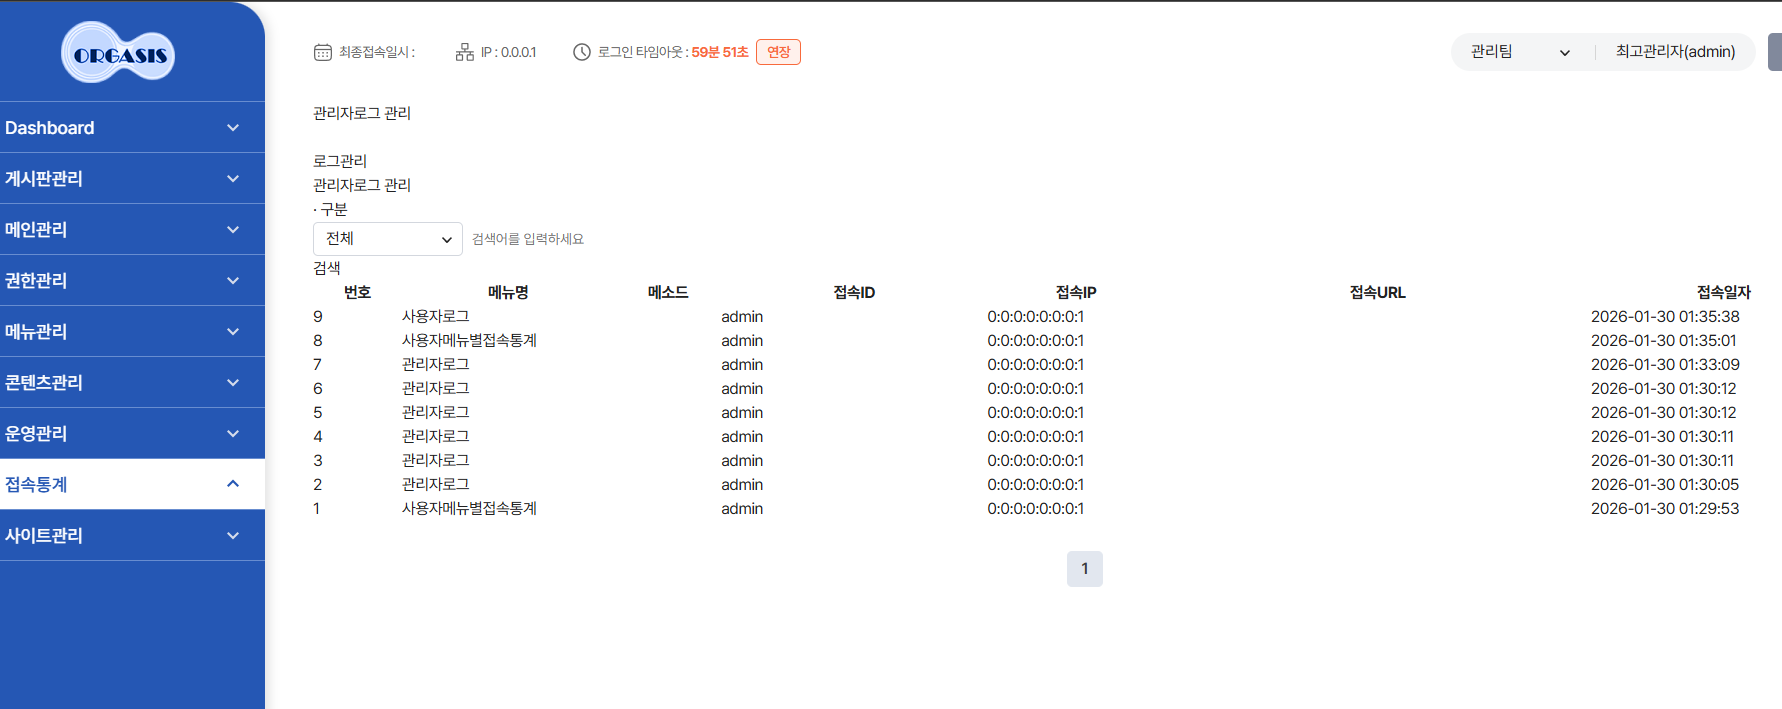
Task: Open the 사이트관리 sidebar menu
Action: pyautogui.click(x=44, y=536)
